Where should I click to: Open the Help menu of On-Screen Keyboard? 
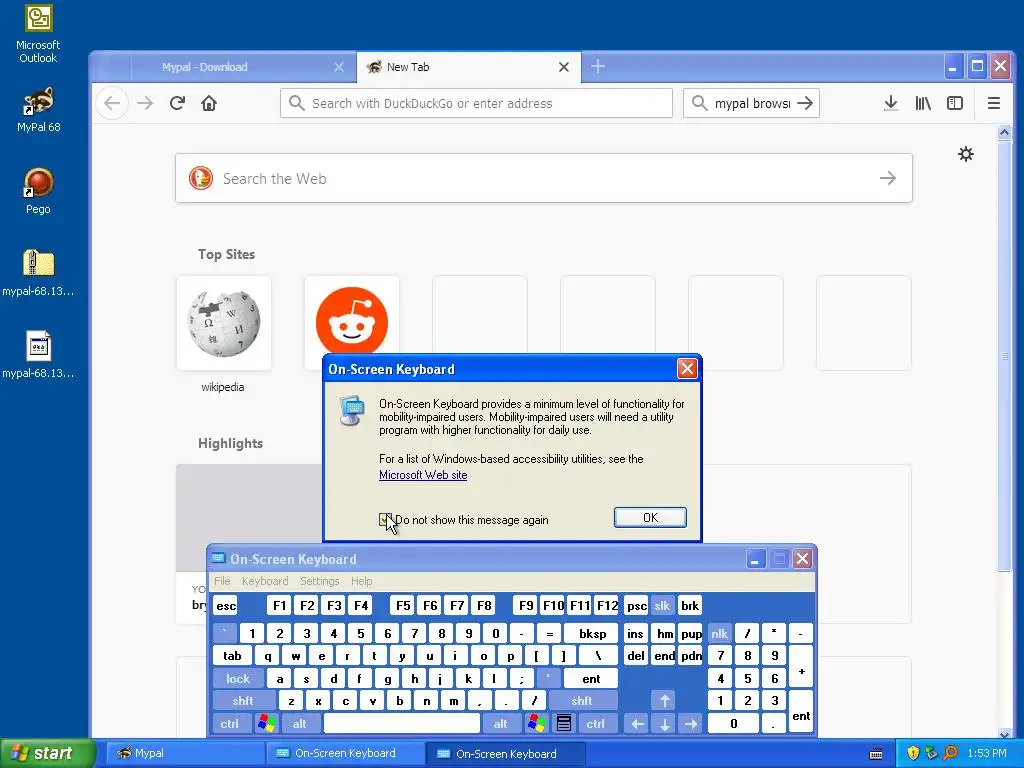pos(361,581)
